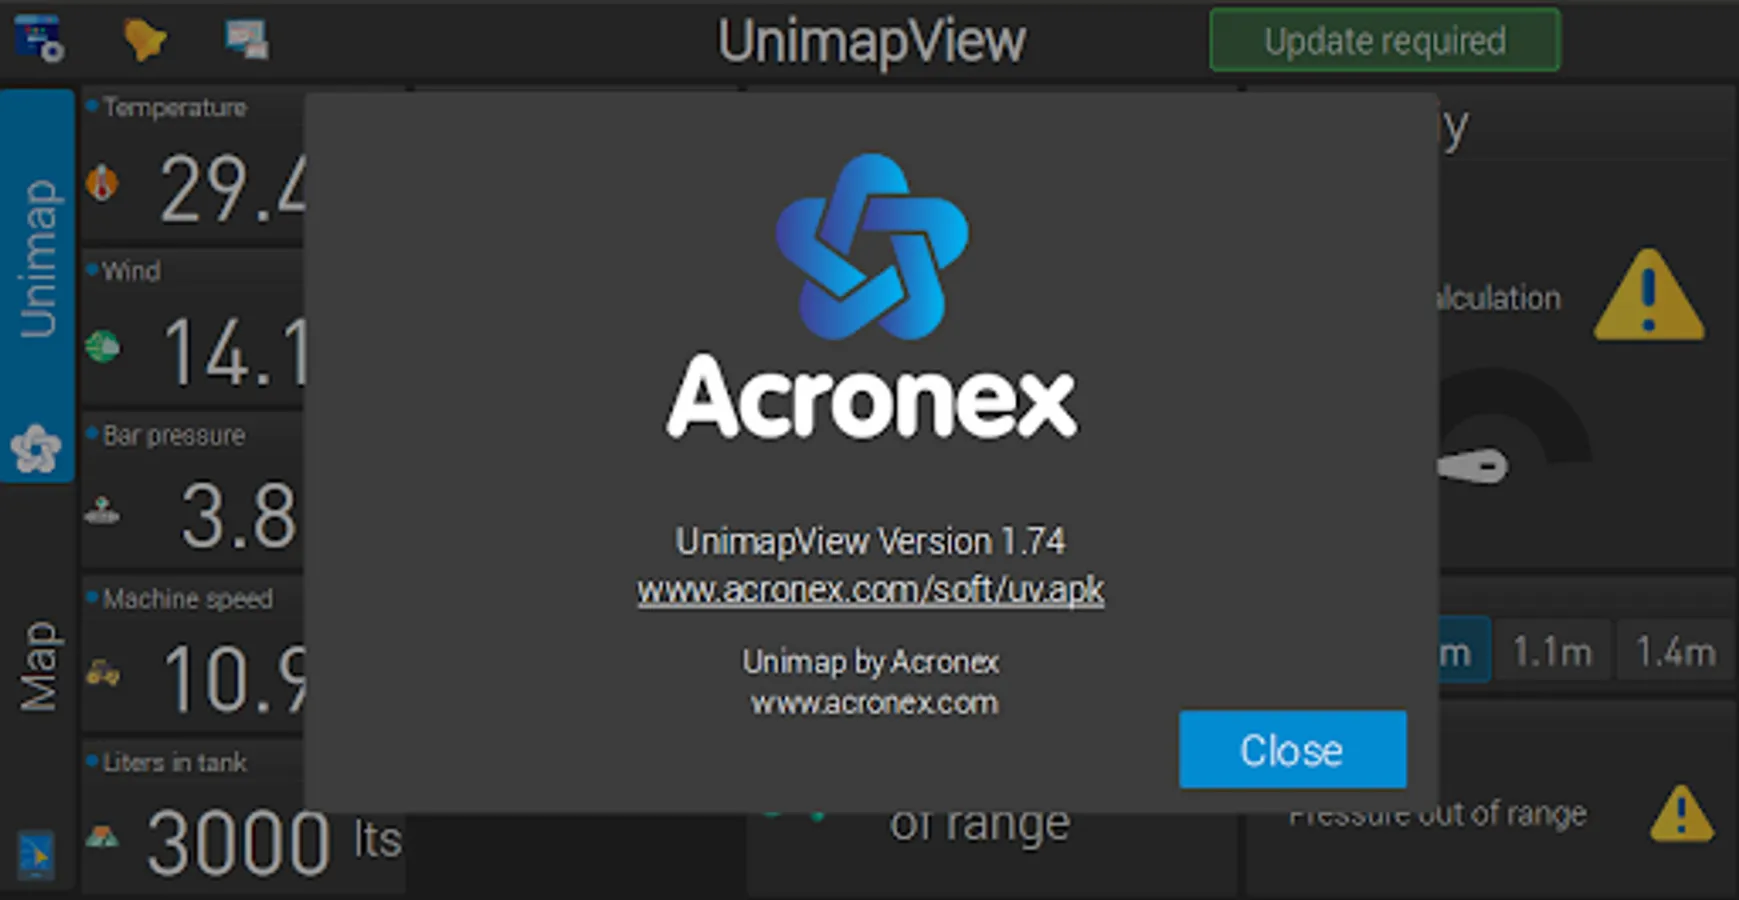The image size is (1739, 900).
Task: Select the 1.4m option
Action: click(x=1675, y=652)
